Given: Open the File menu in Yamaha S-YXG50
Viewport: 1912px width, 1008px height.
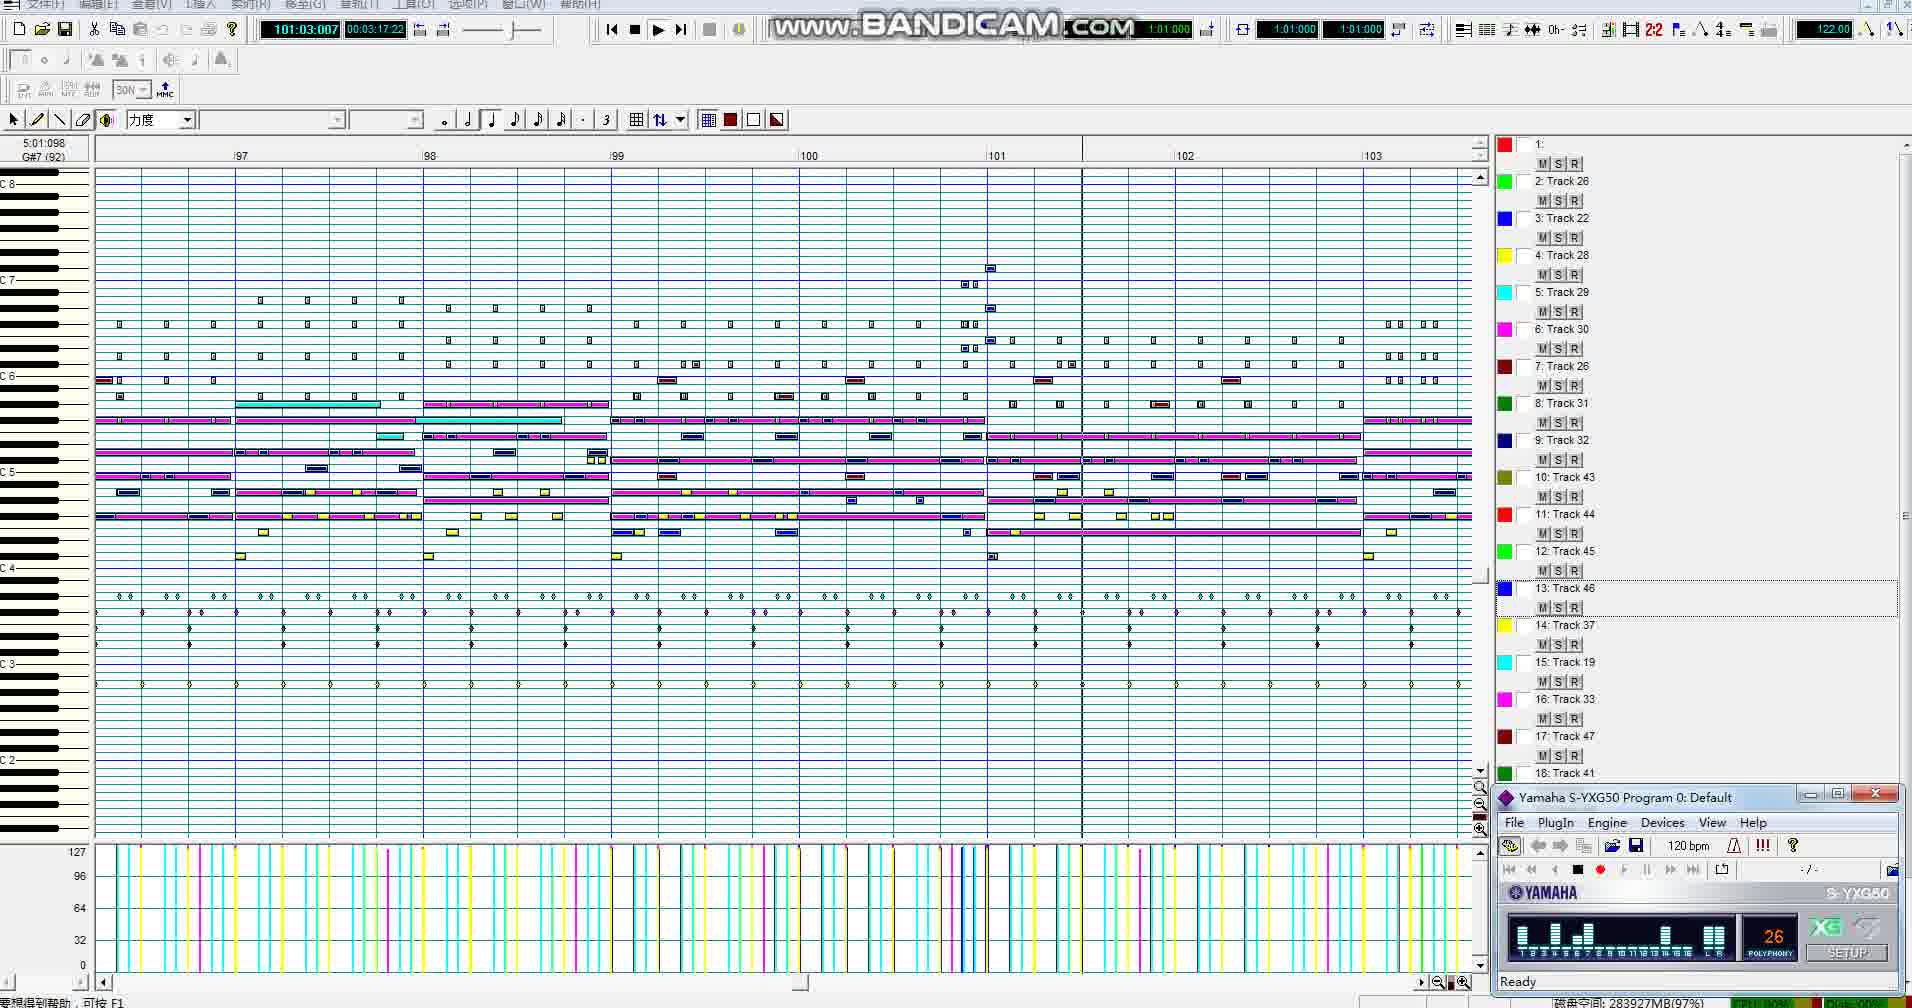Looking at the screenshot, I should pos(1515,823).
